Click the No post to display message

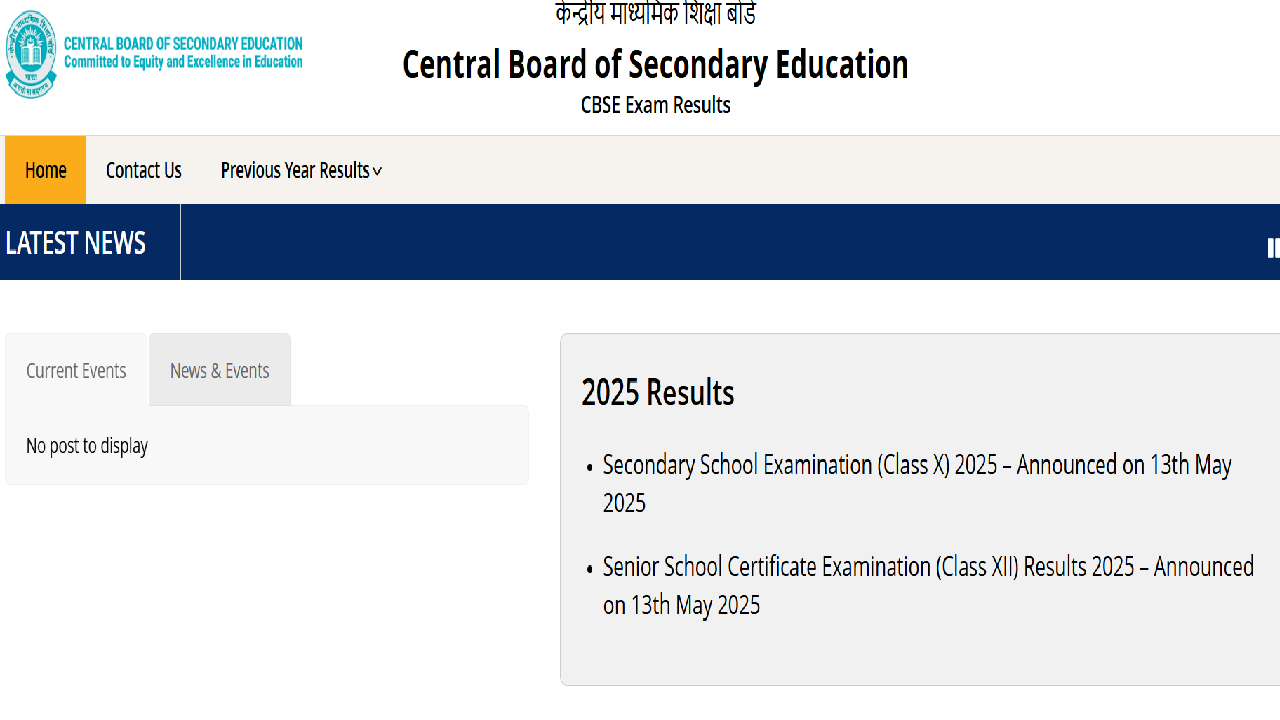pyautogui.click(x=87, y=446)
